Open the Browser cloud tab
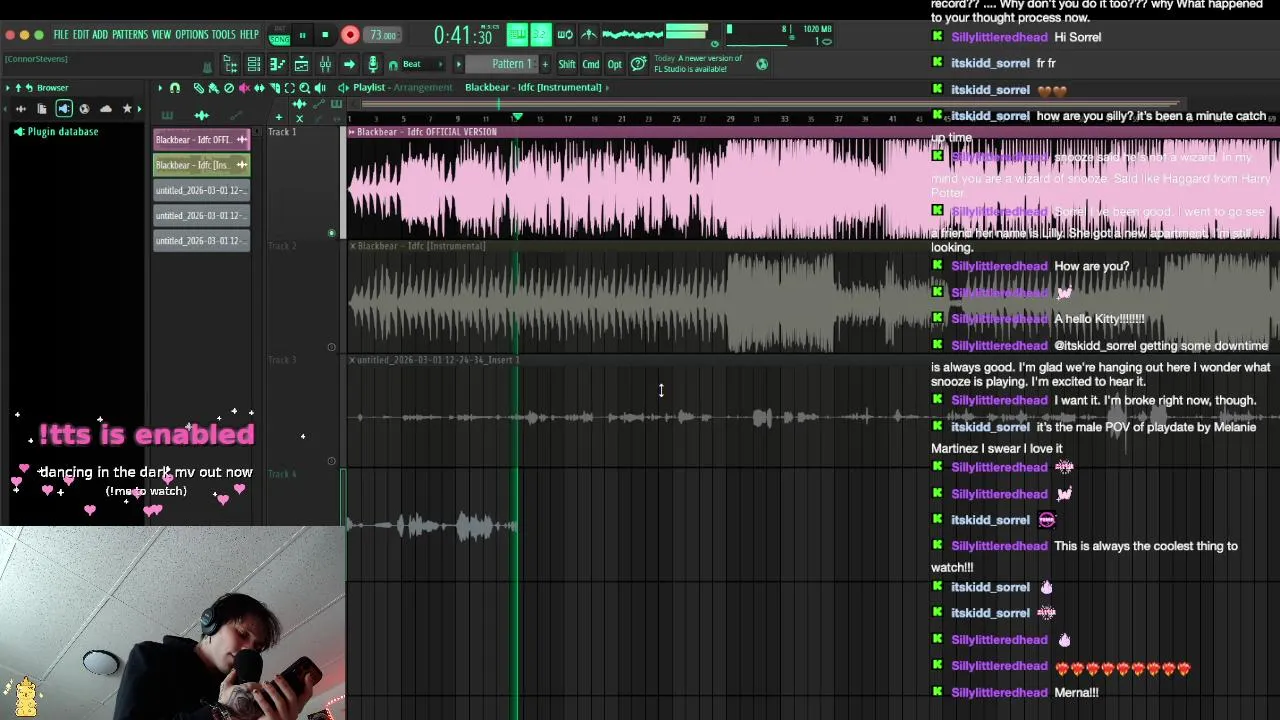The width and height of the screenshot is (1280, 720). pos(106,109)
